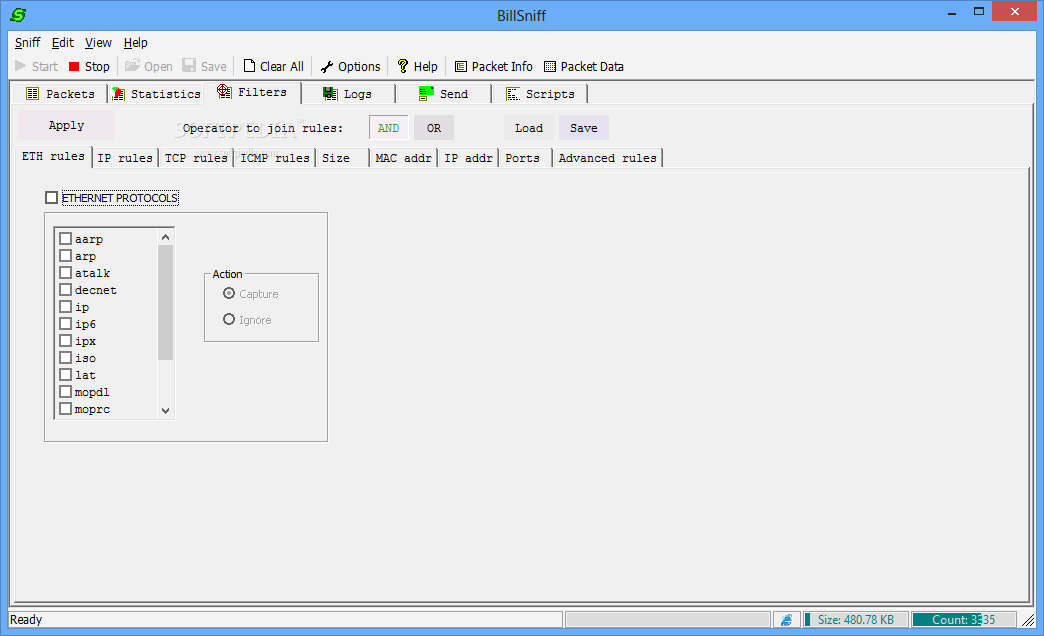Select the Ignore action radio button

pyautogui.click(x=229, y=319)
